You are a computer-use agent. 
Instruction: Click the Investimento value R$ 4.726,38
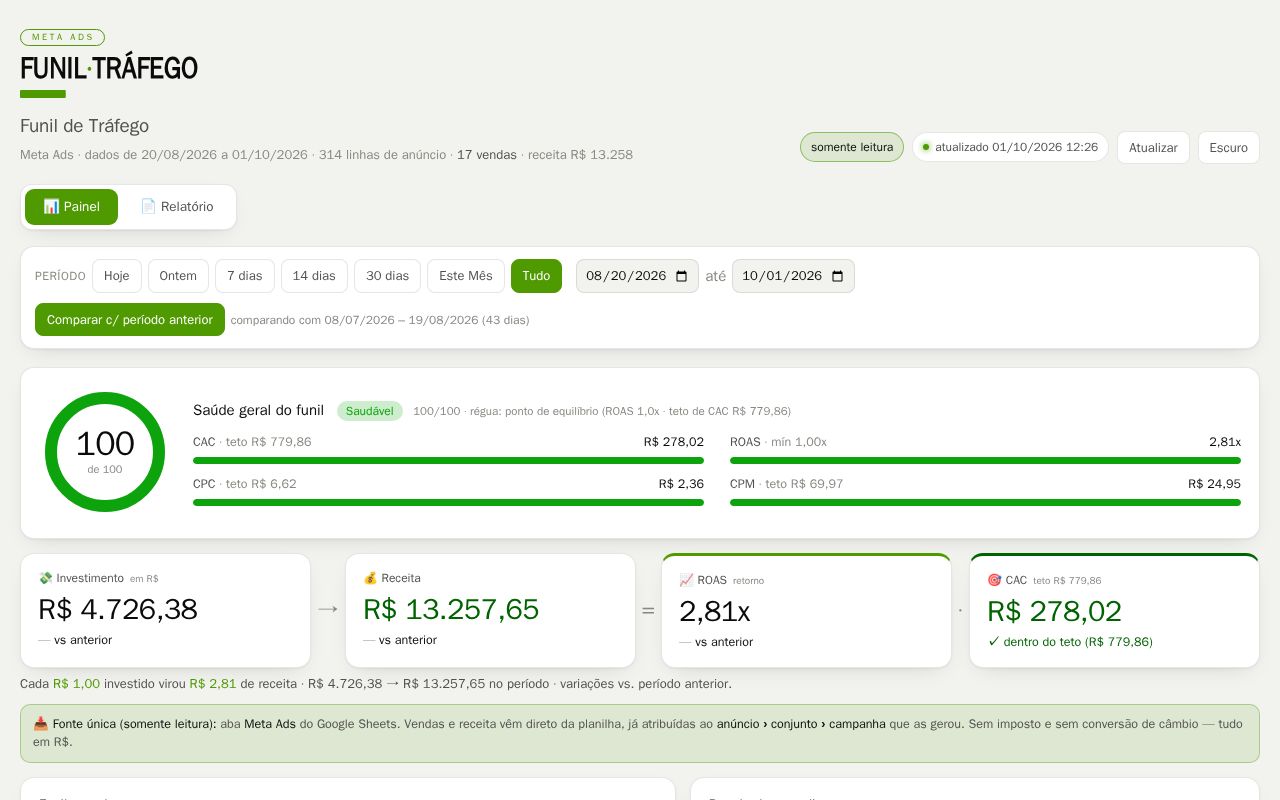(x=118, y=609)
